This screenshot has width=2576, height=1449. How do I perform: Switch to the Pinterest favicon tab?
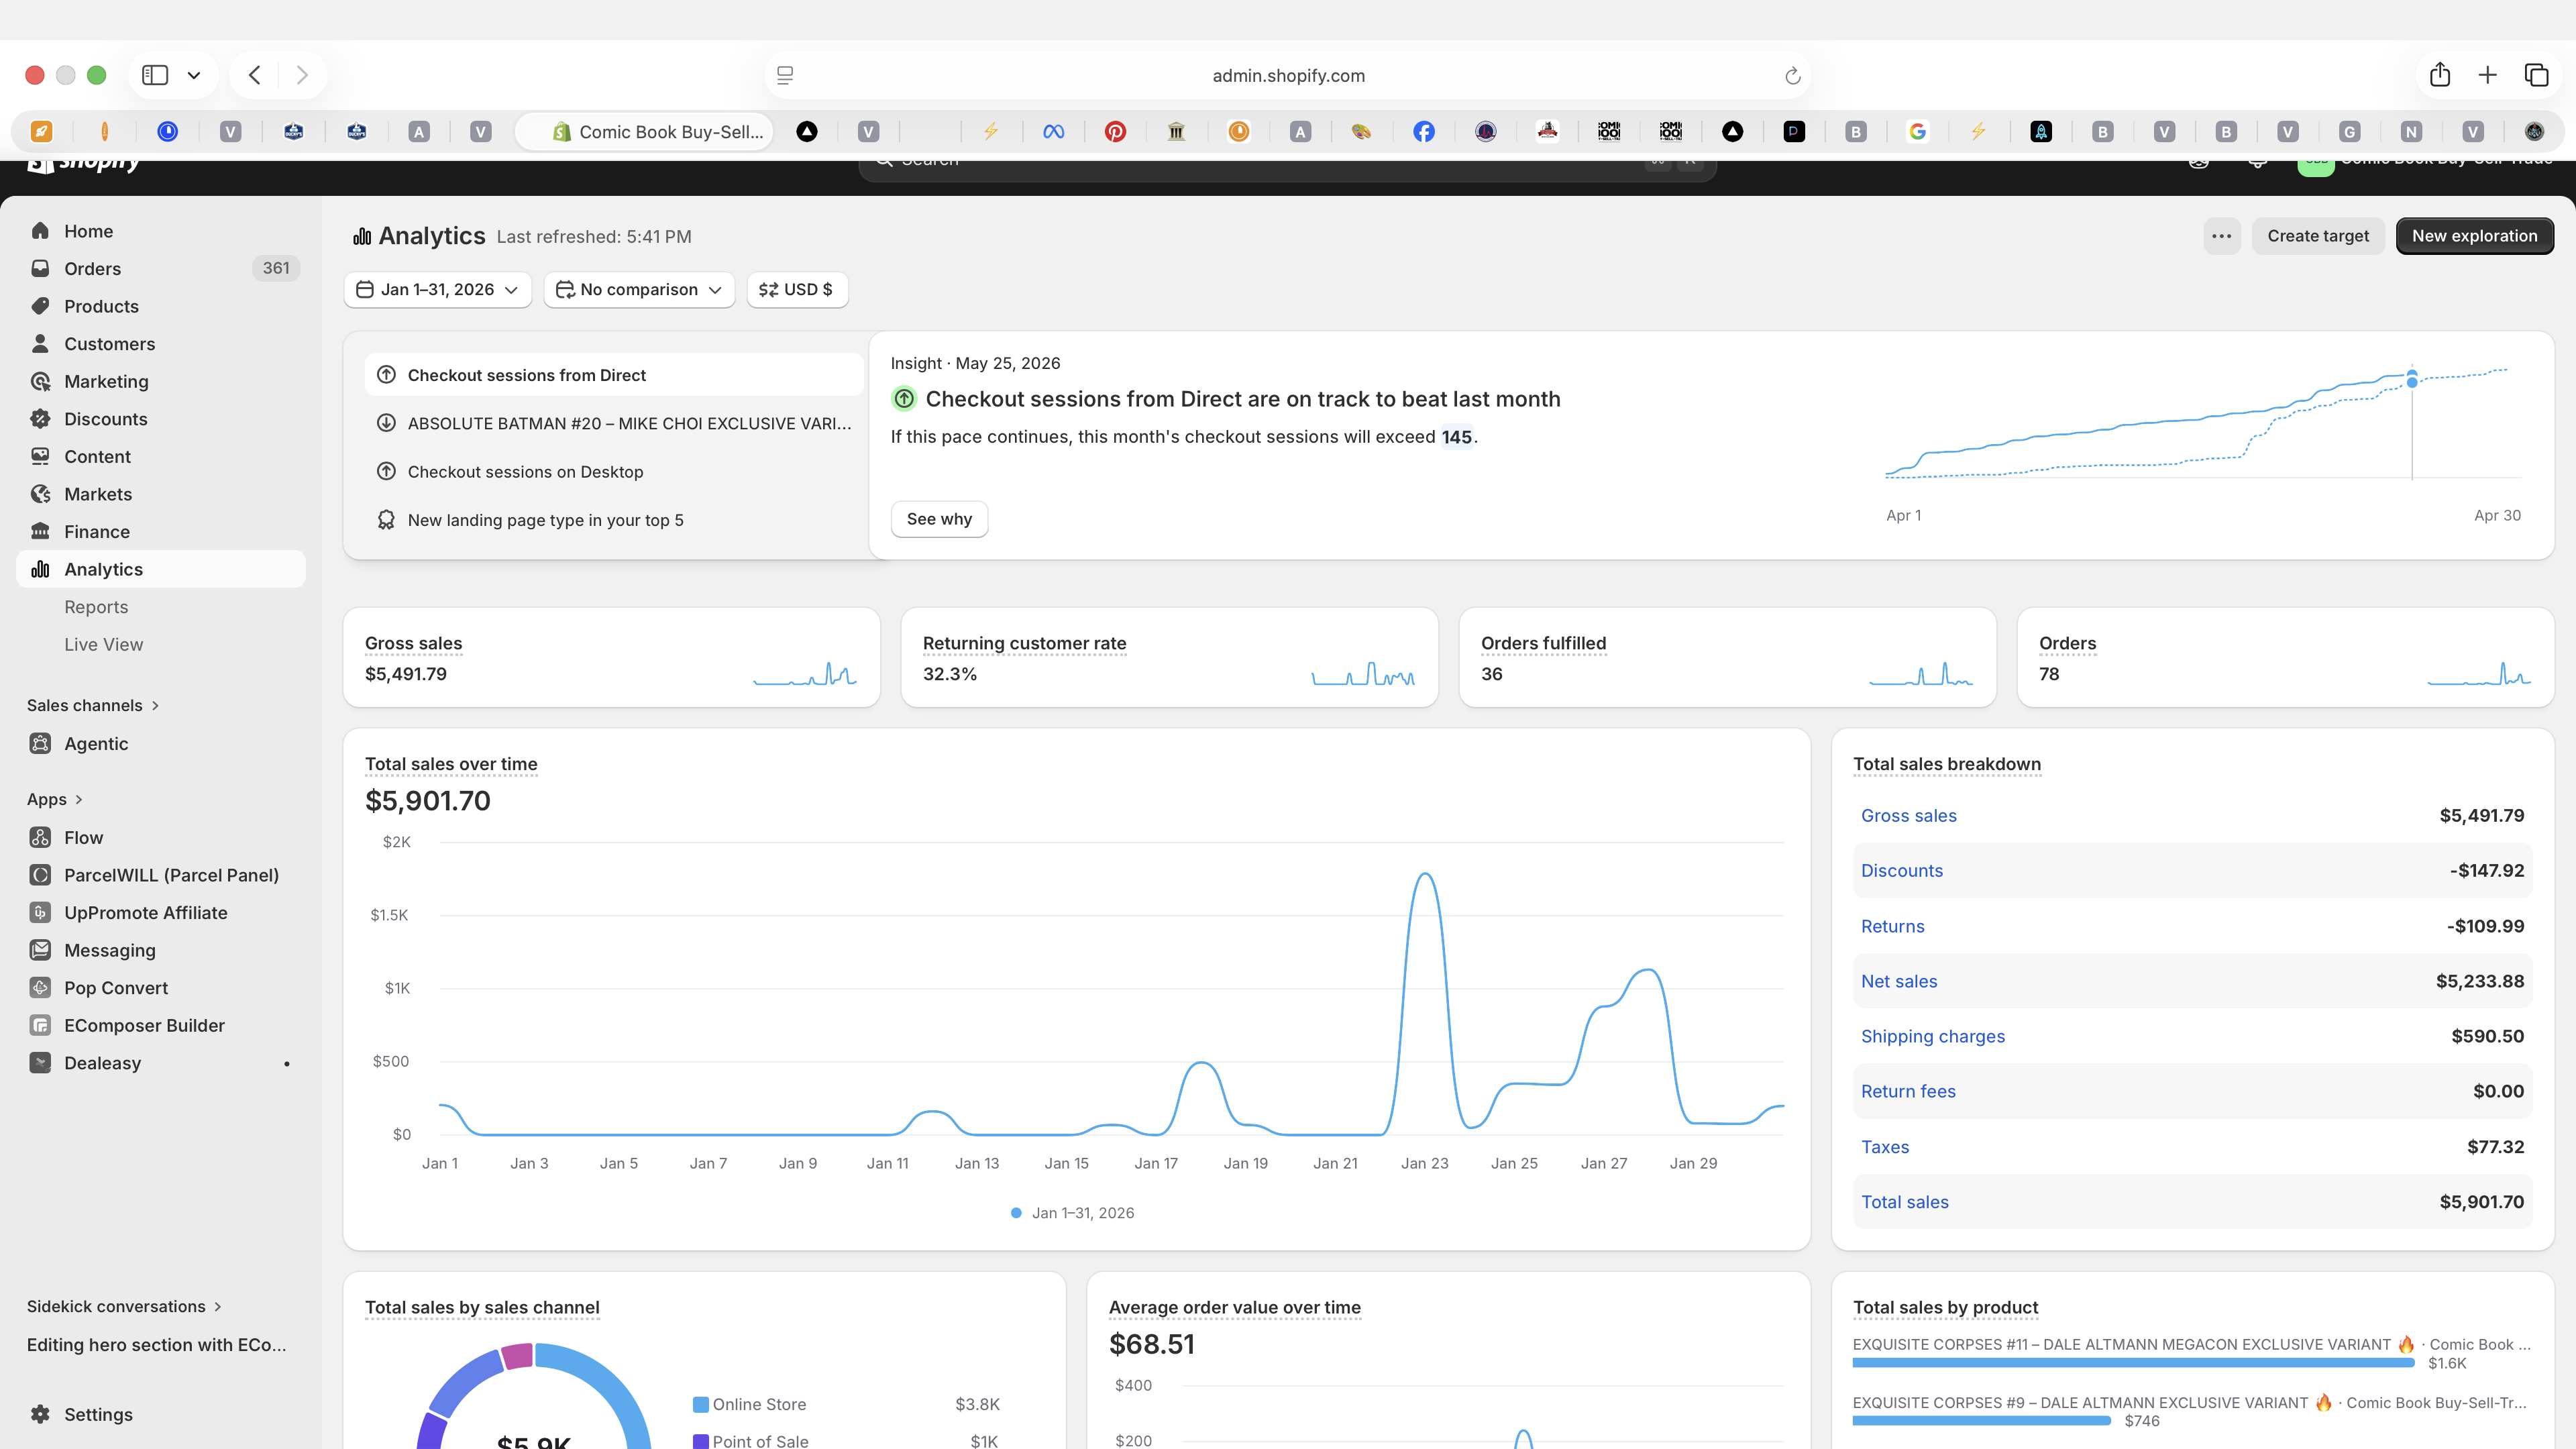pos(1115,131)
